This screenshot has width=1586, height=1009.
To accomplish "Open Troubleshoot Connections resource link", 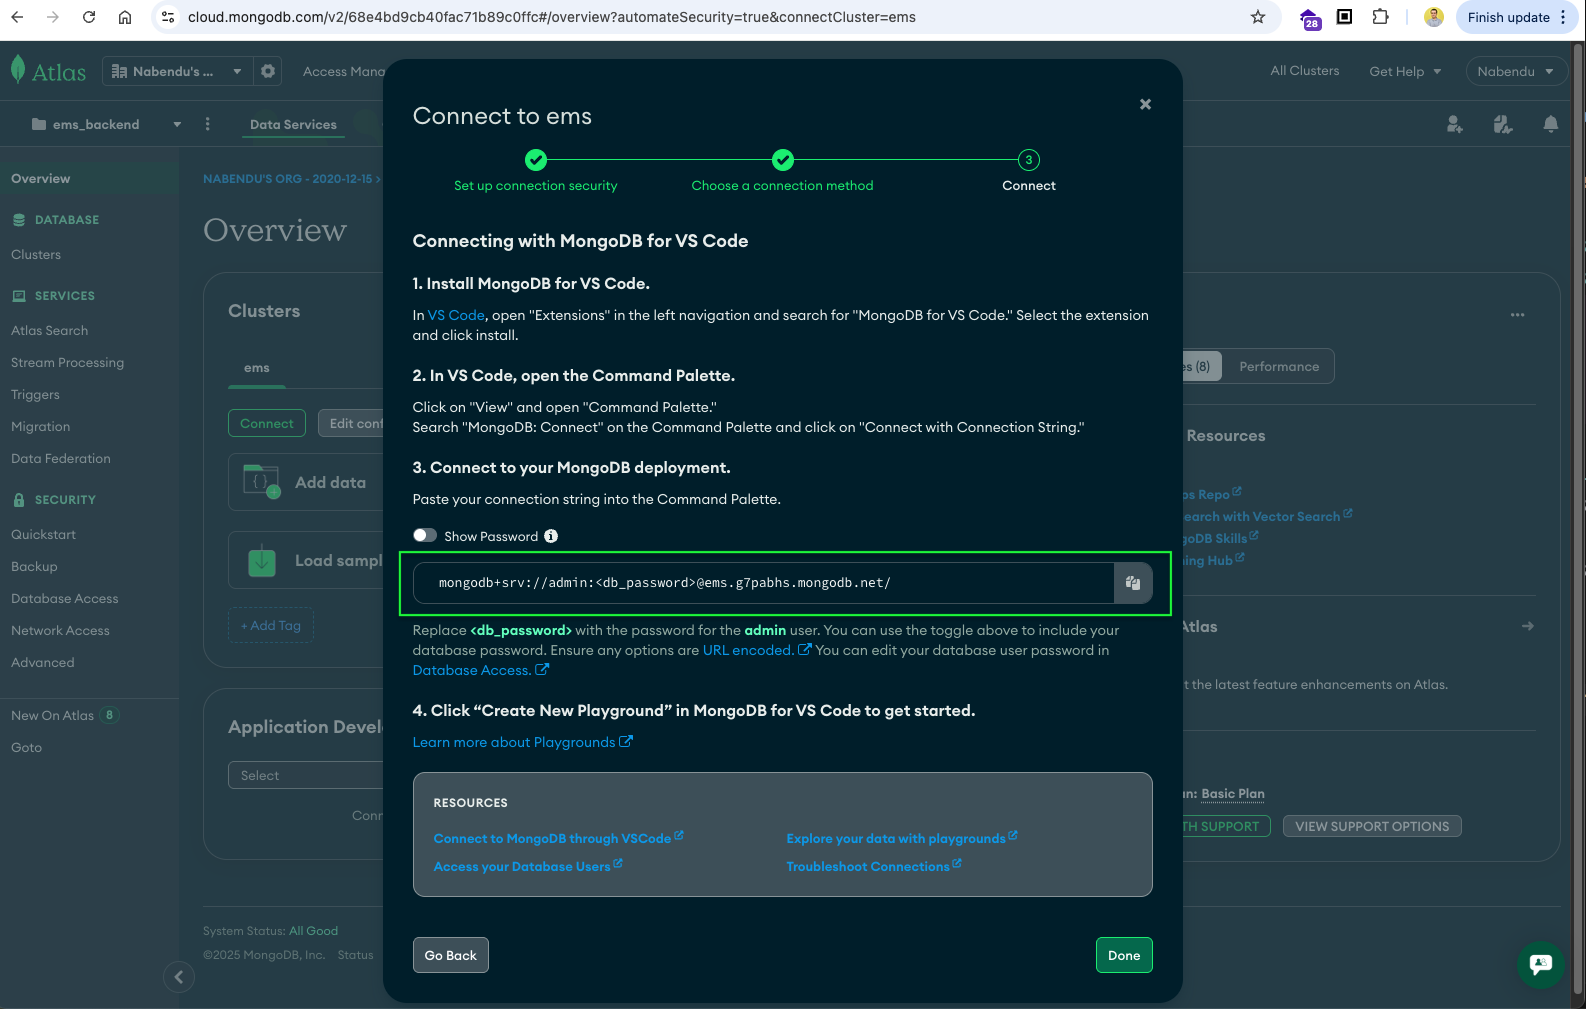I will click(x=873, y=866).
